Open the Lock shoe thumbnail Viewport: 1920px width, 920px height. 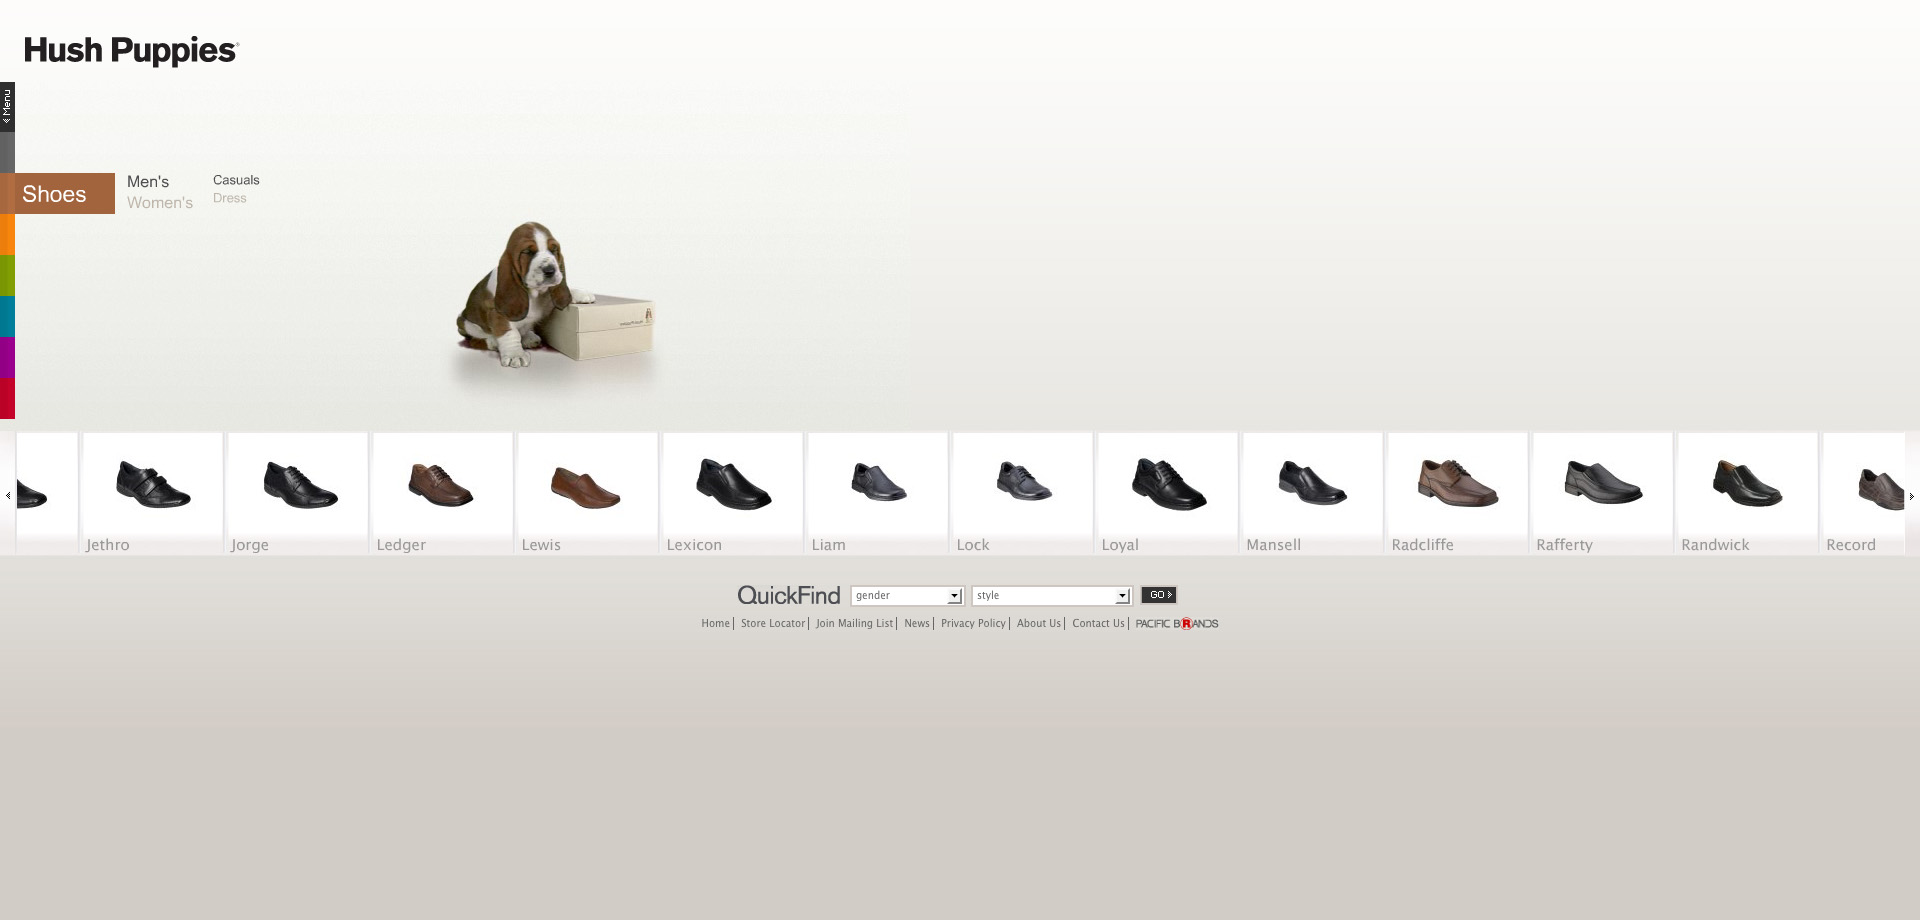point(1023,493)
